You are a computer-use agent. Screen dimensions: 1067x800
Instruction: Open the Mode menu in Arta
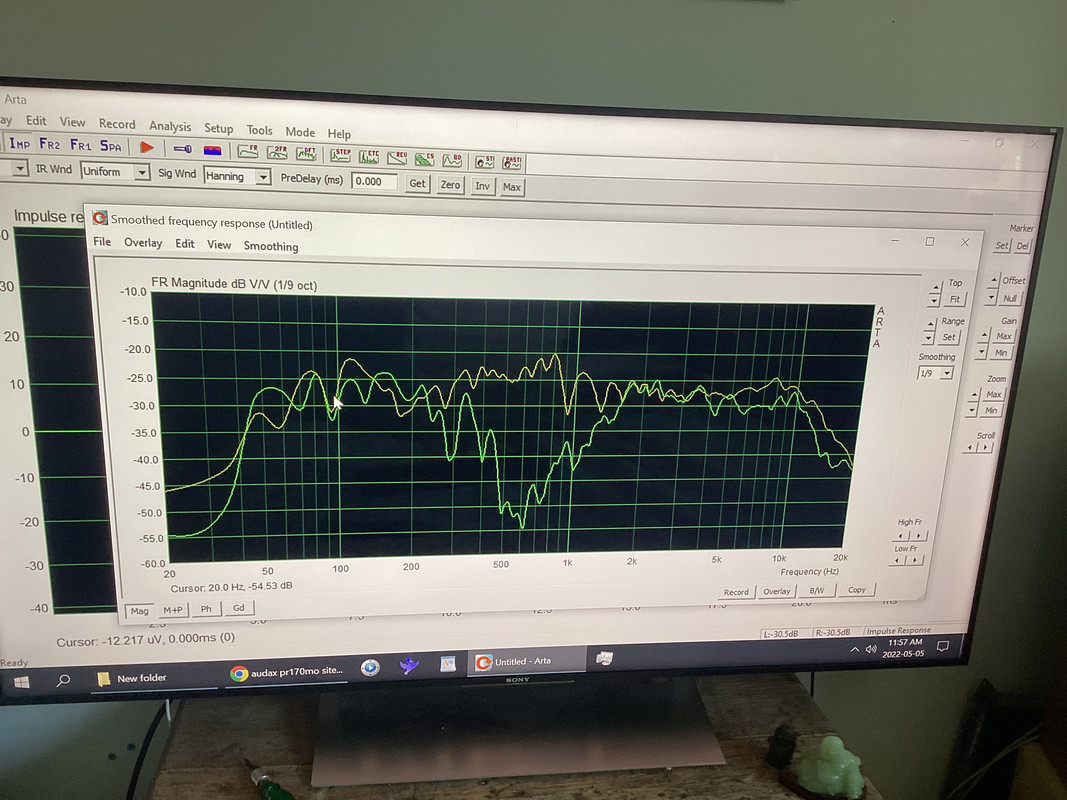300,132
